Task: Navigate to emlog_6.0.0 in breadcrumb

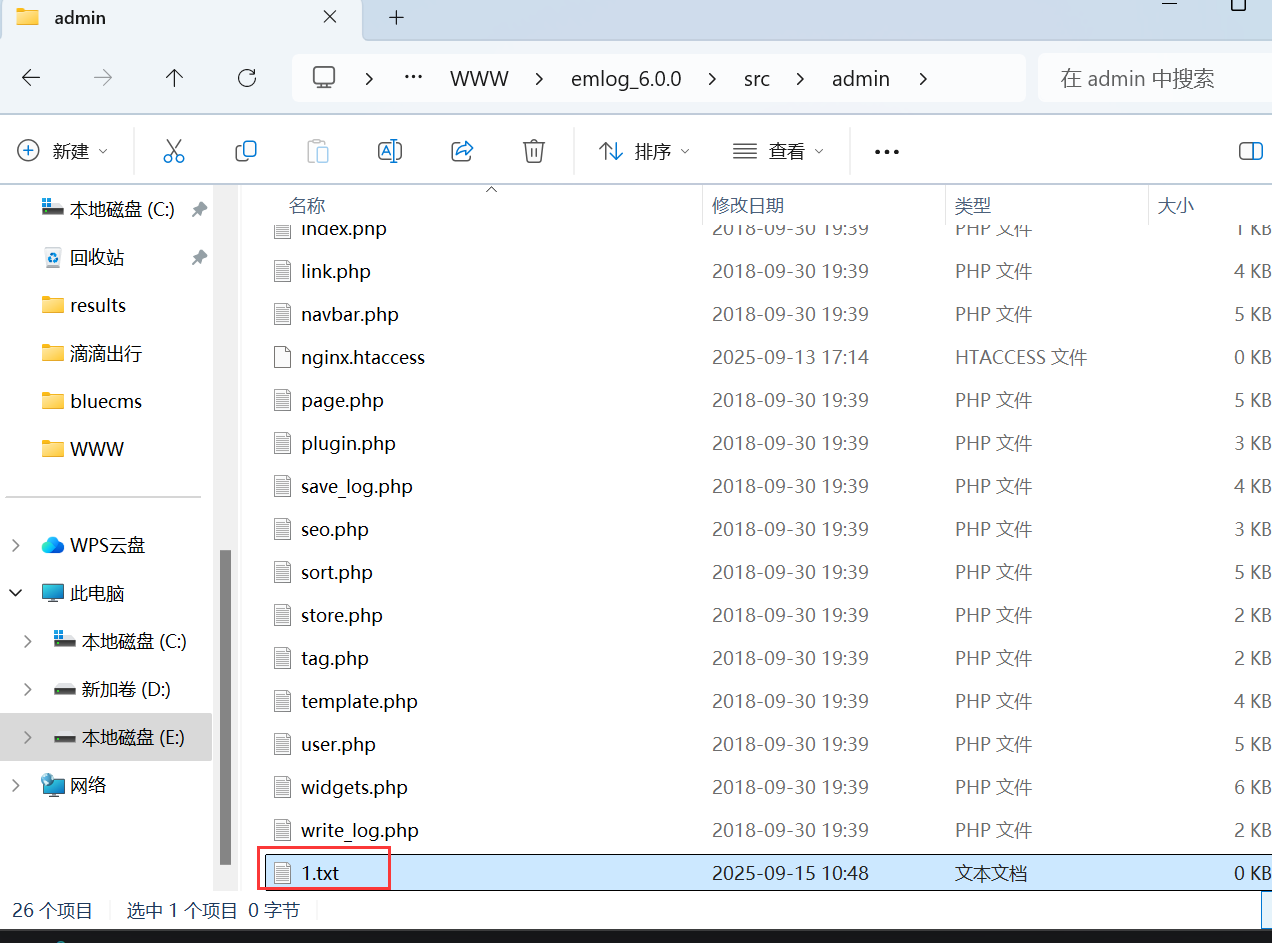Action: point(626,79)
